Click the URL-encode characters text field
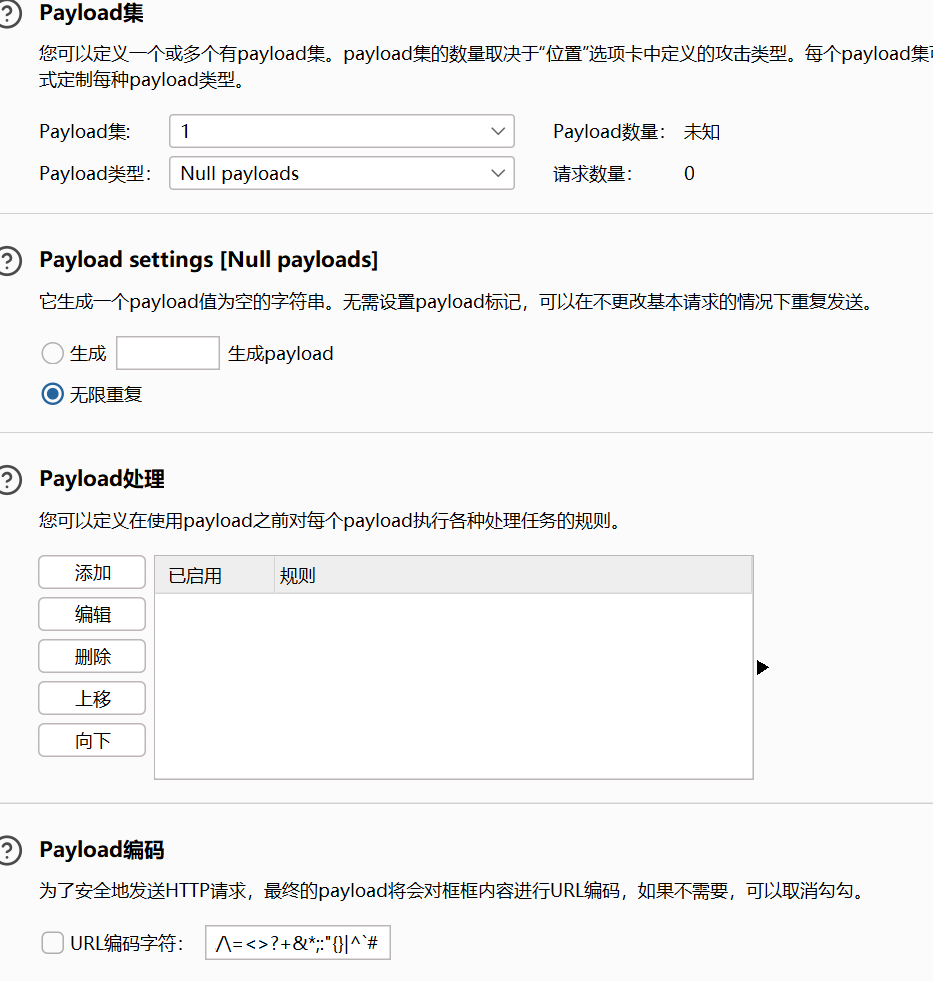Viewport: 933px width, 981px height. tap(297, 942)
